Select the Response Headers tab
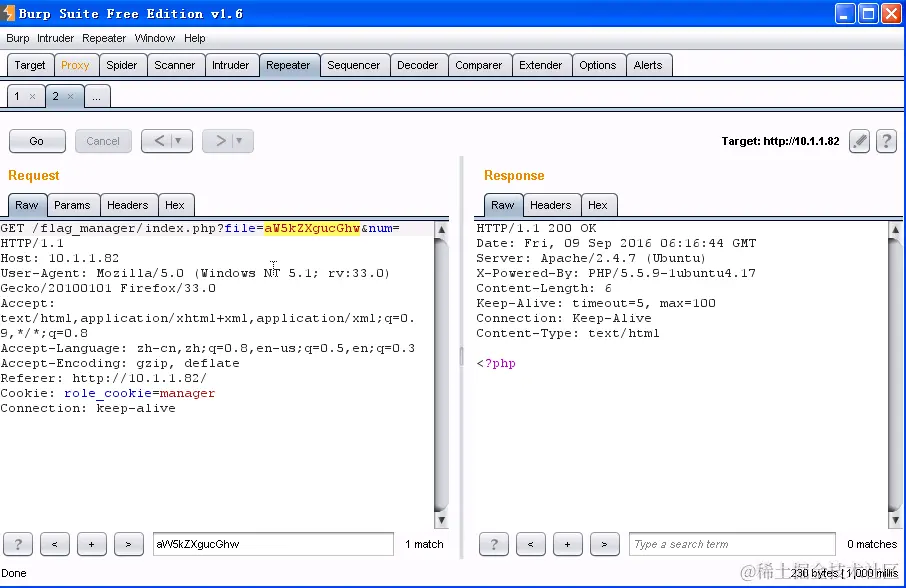The image size is (906, 588). point(551,205)
